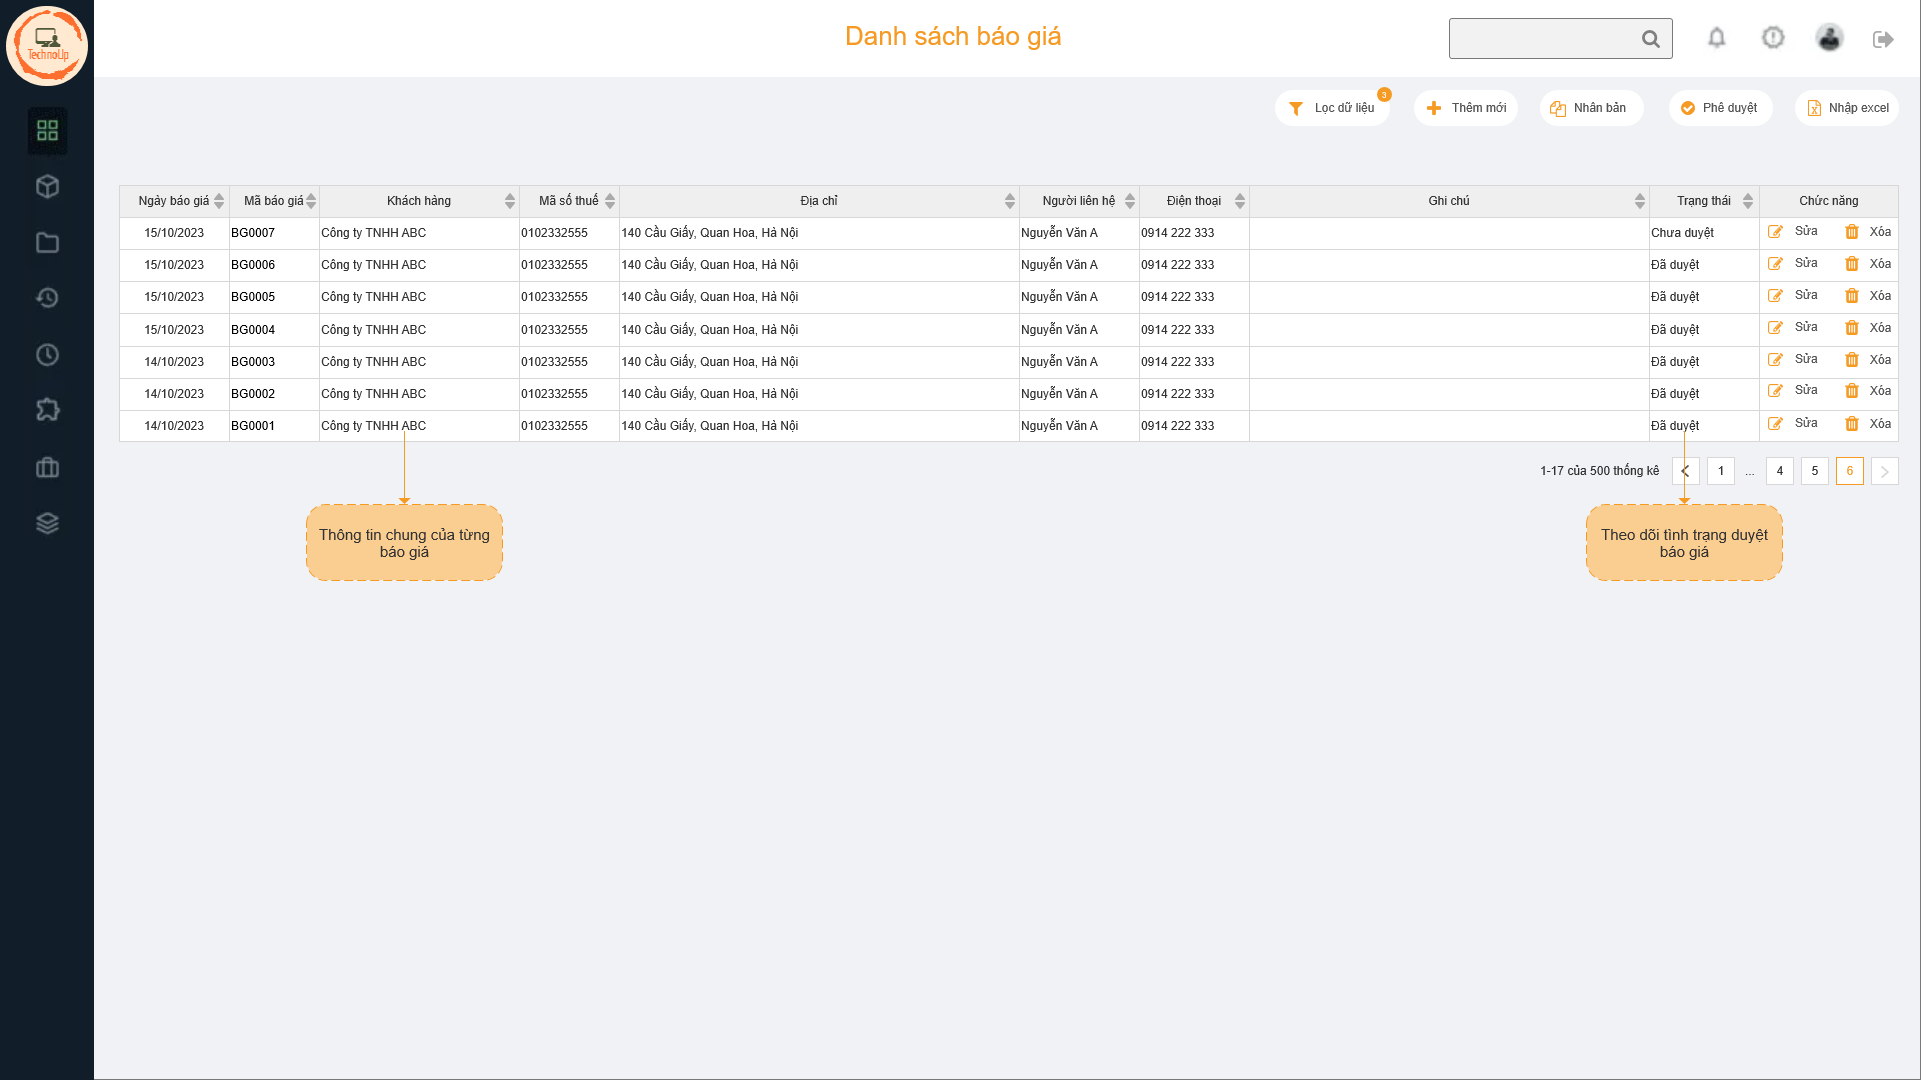Open the puzzle piece icon in sidebar
Viewport: 1921px width, 1080px height.
pyautogui.click(x=47, y=410)
